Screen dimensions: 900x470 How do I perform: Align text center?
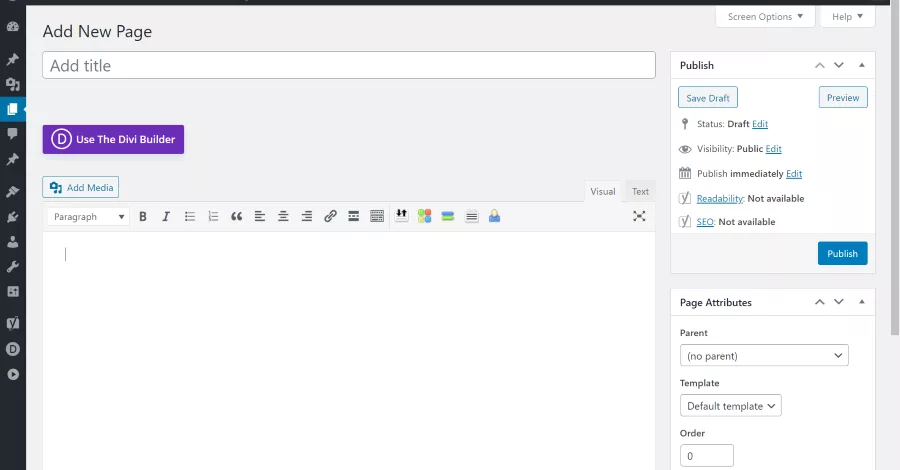[x=283, y=216]
